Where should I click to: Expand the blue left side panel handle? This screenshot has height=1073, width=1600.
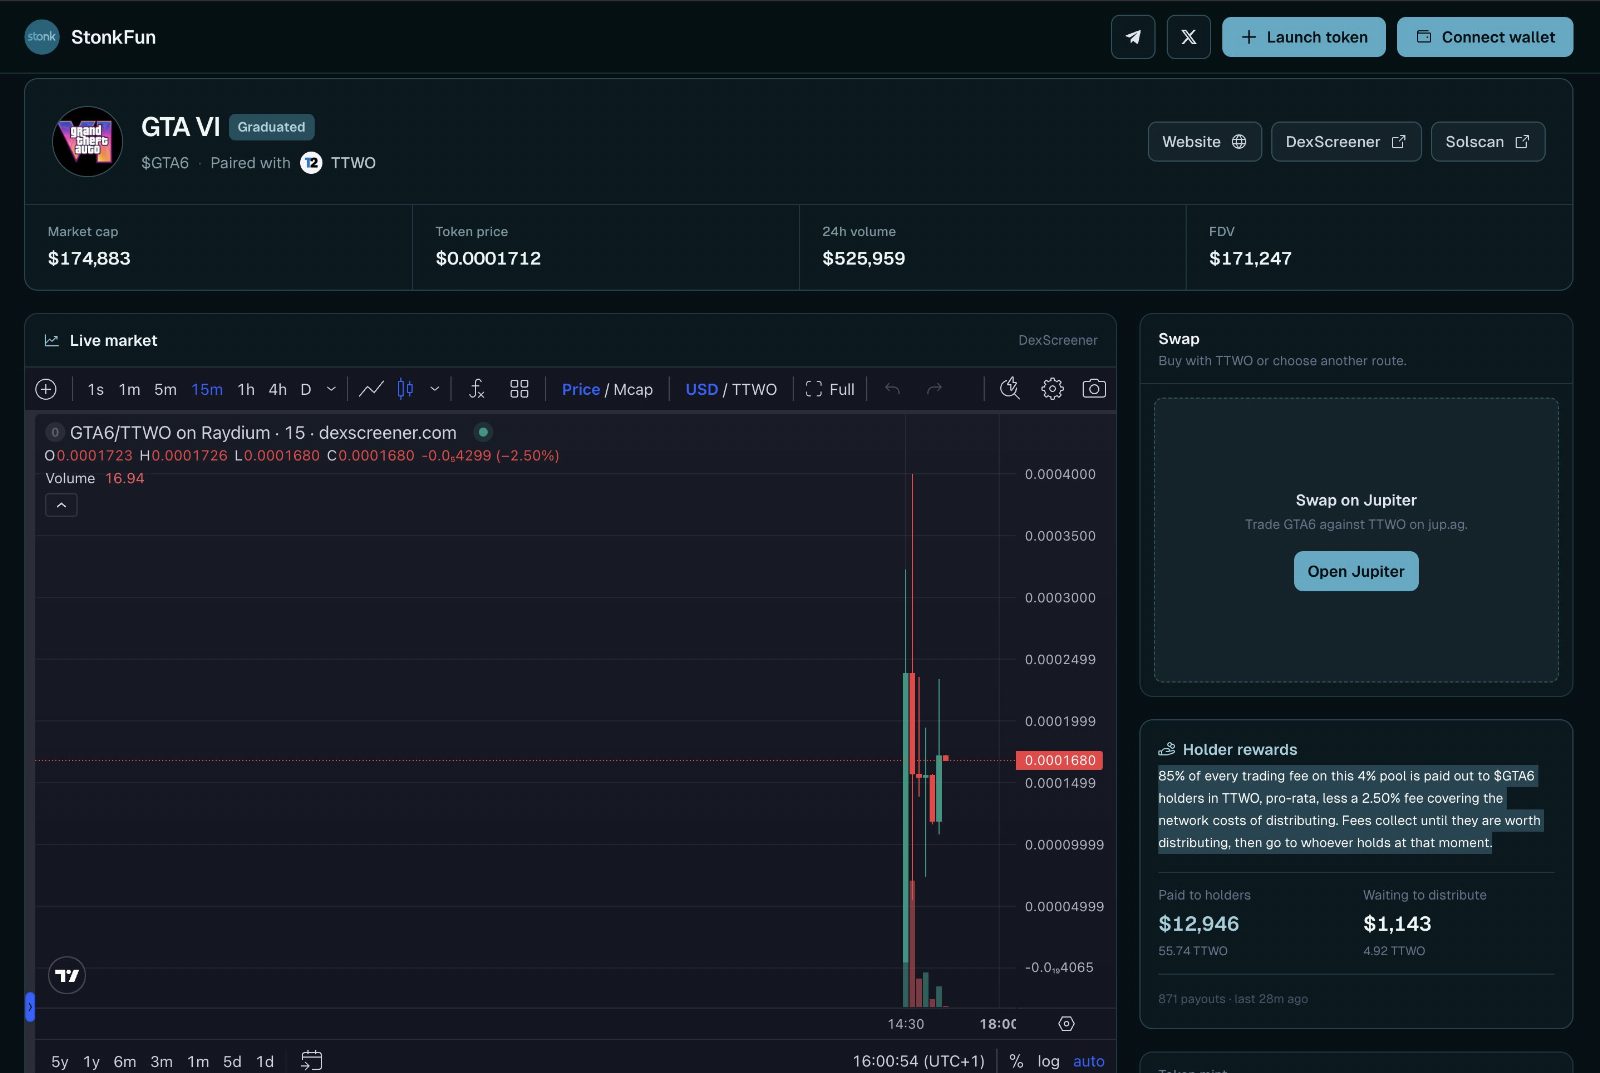(x=30, y=1006)
